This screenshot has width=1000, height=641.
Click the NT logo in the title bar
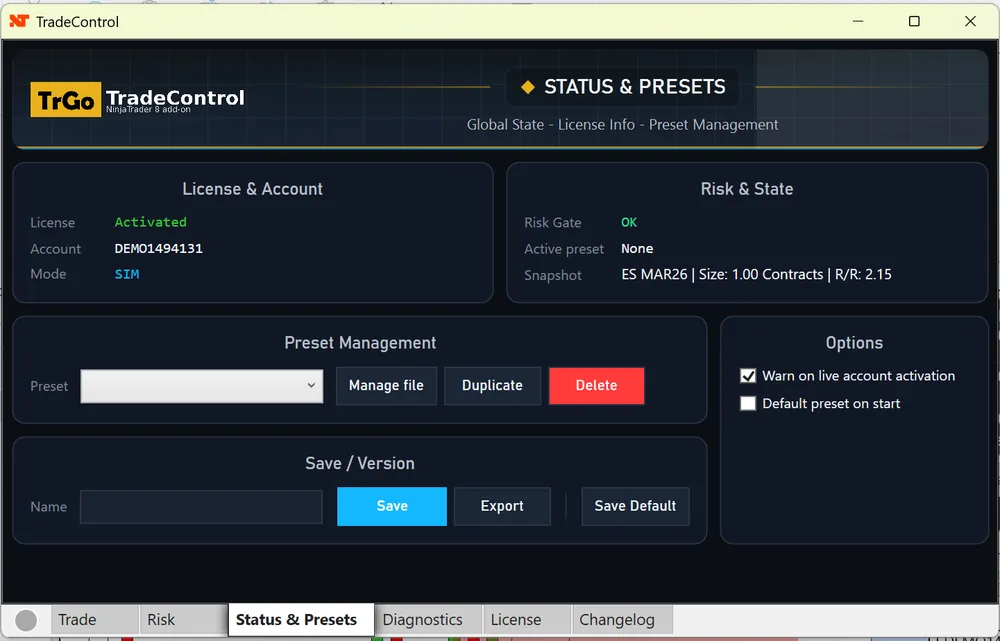point(20,20)
